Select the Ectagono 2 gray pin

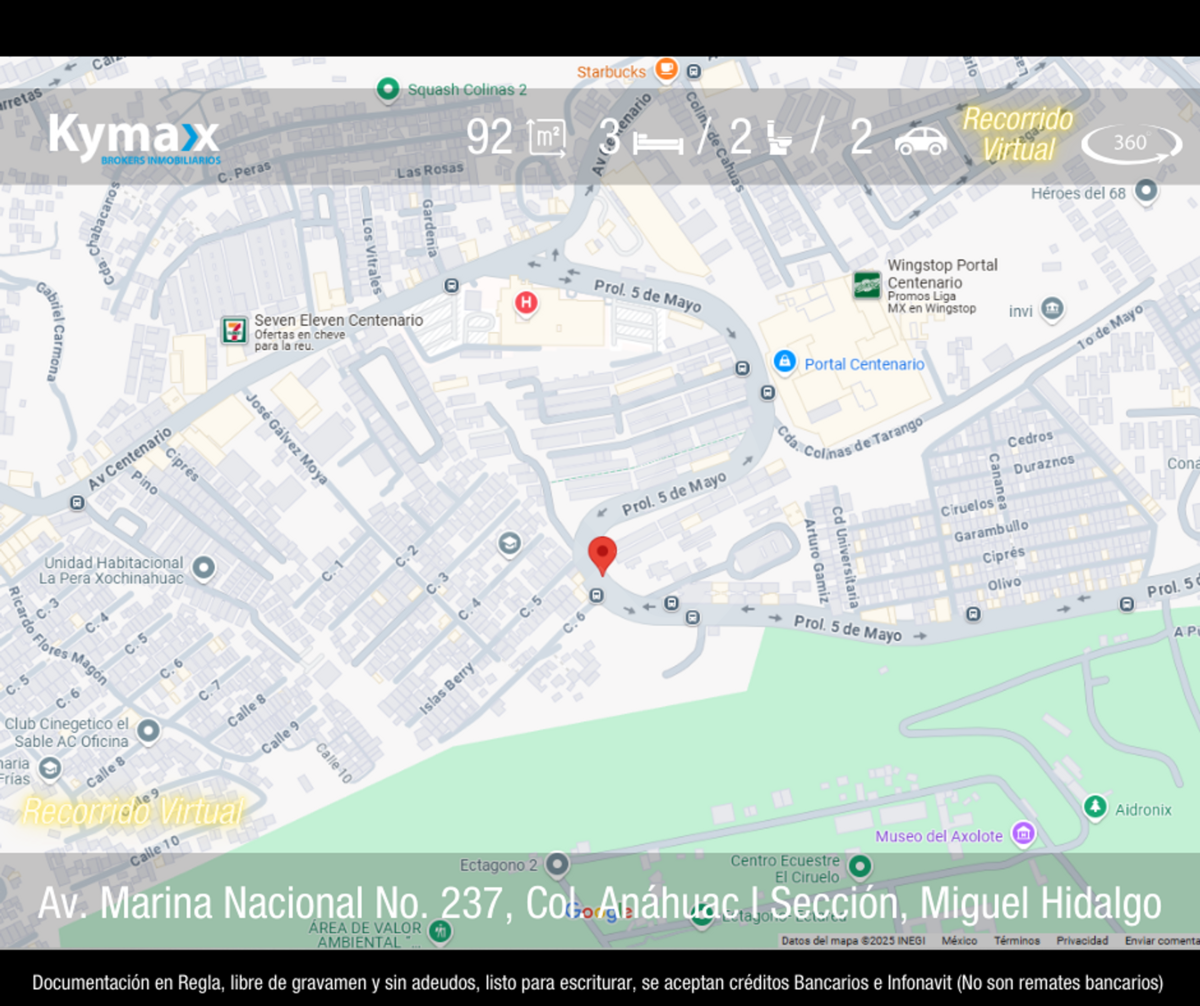coord(558,863)
